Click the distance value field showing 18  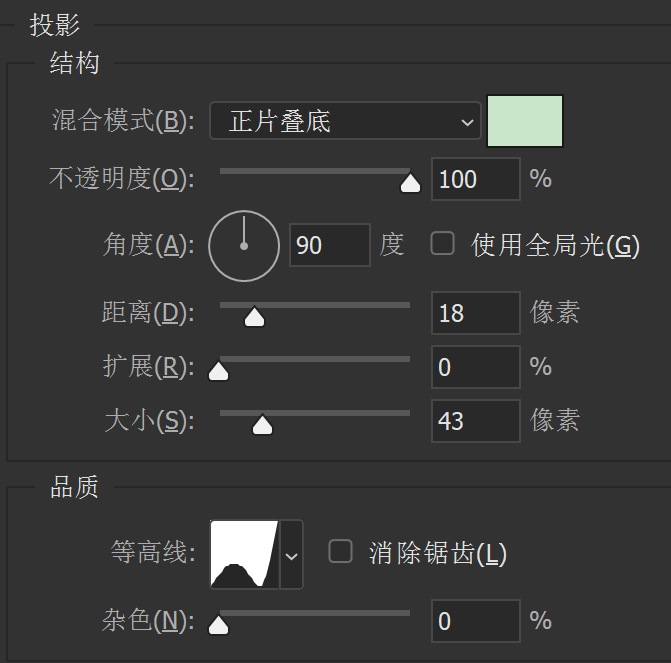point(475,313)
